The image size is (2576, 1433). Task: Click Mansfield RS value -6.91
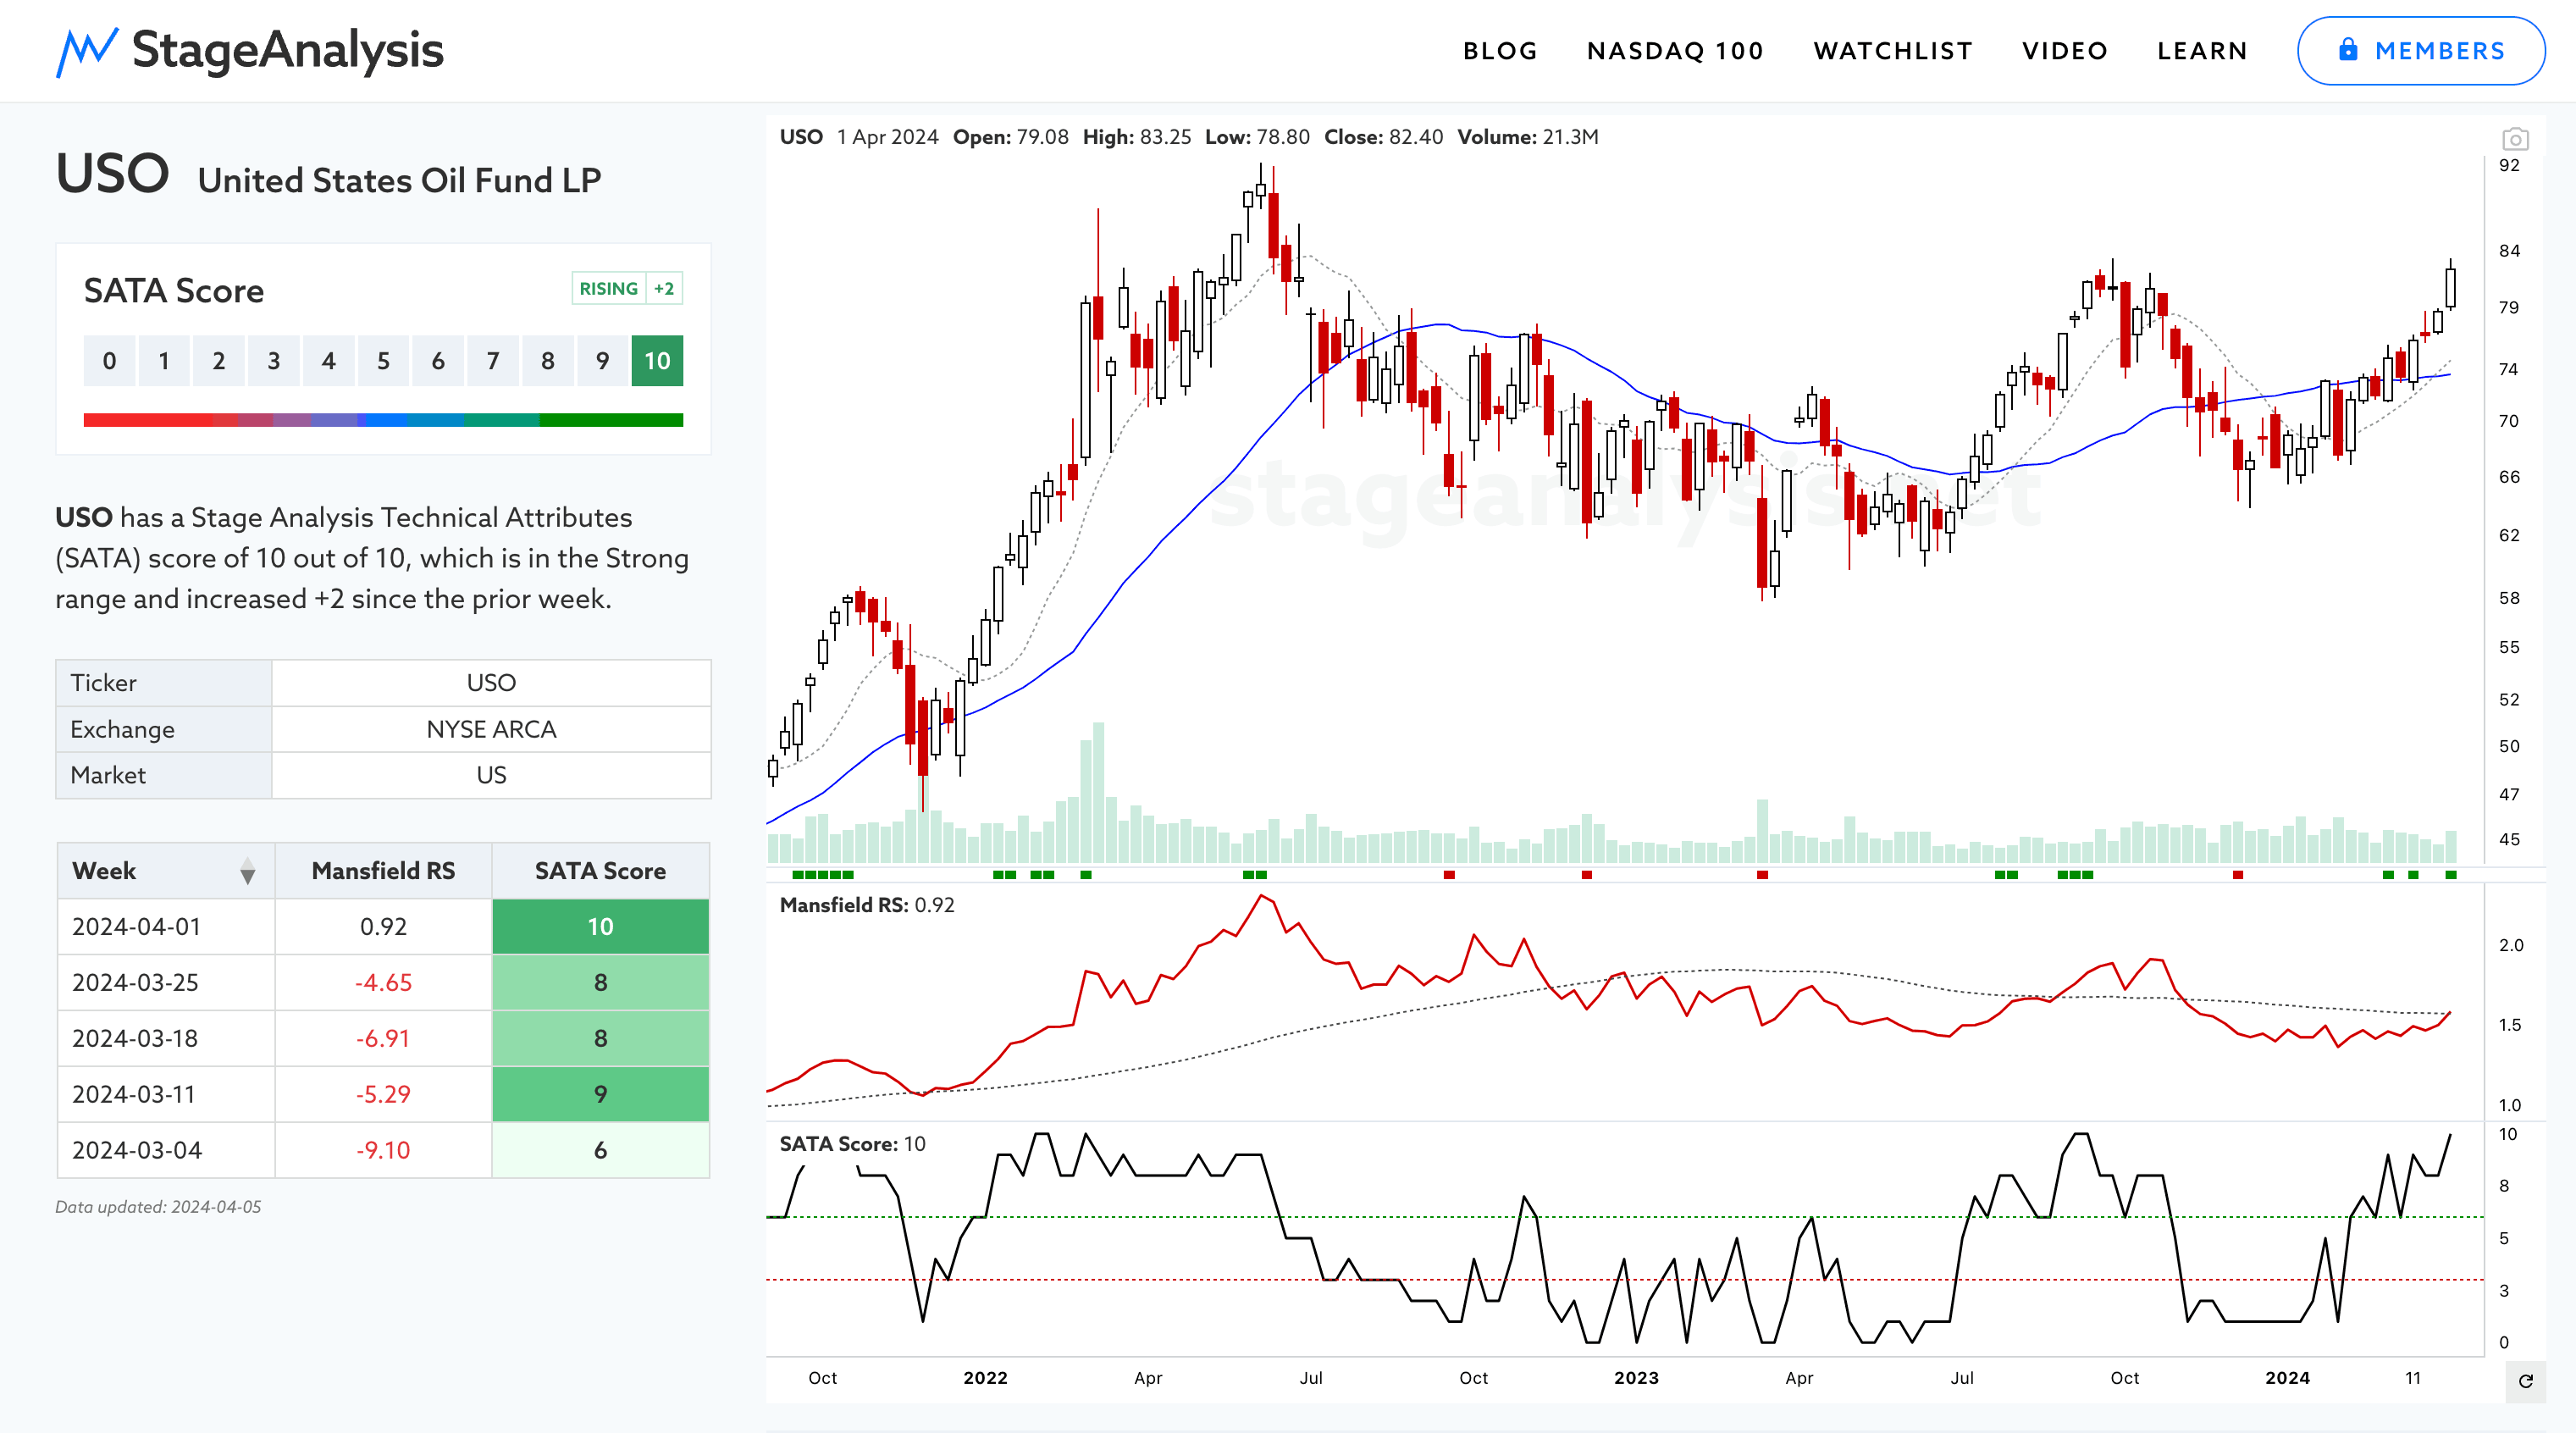pos(383,1039)
